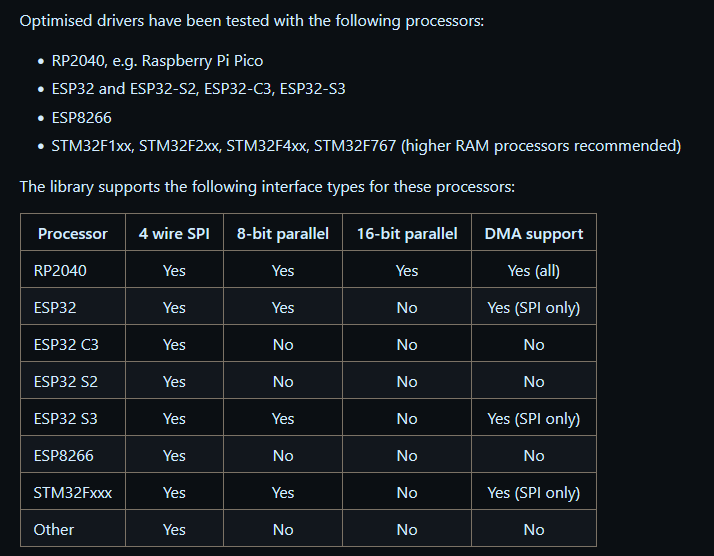Click the ESP32 row's 'Yes (SPI only)' cell
The image size is (714, 556).
pos(534,308)
